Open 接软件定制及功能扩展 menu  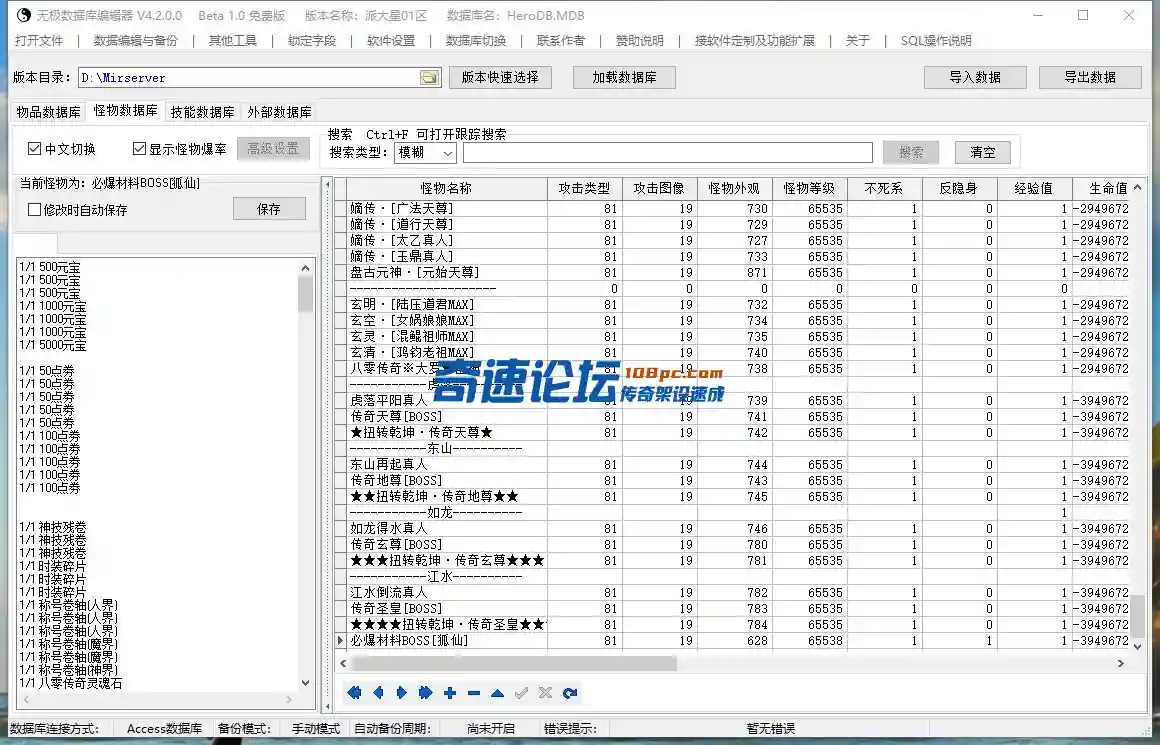(x=755, y=41)
